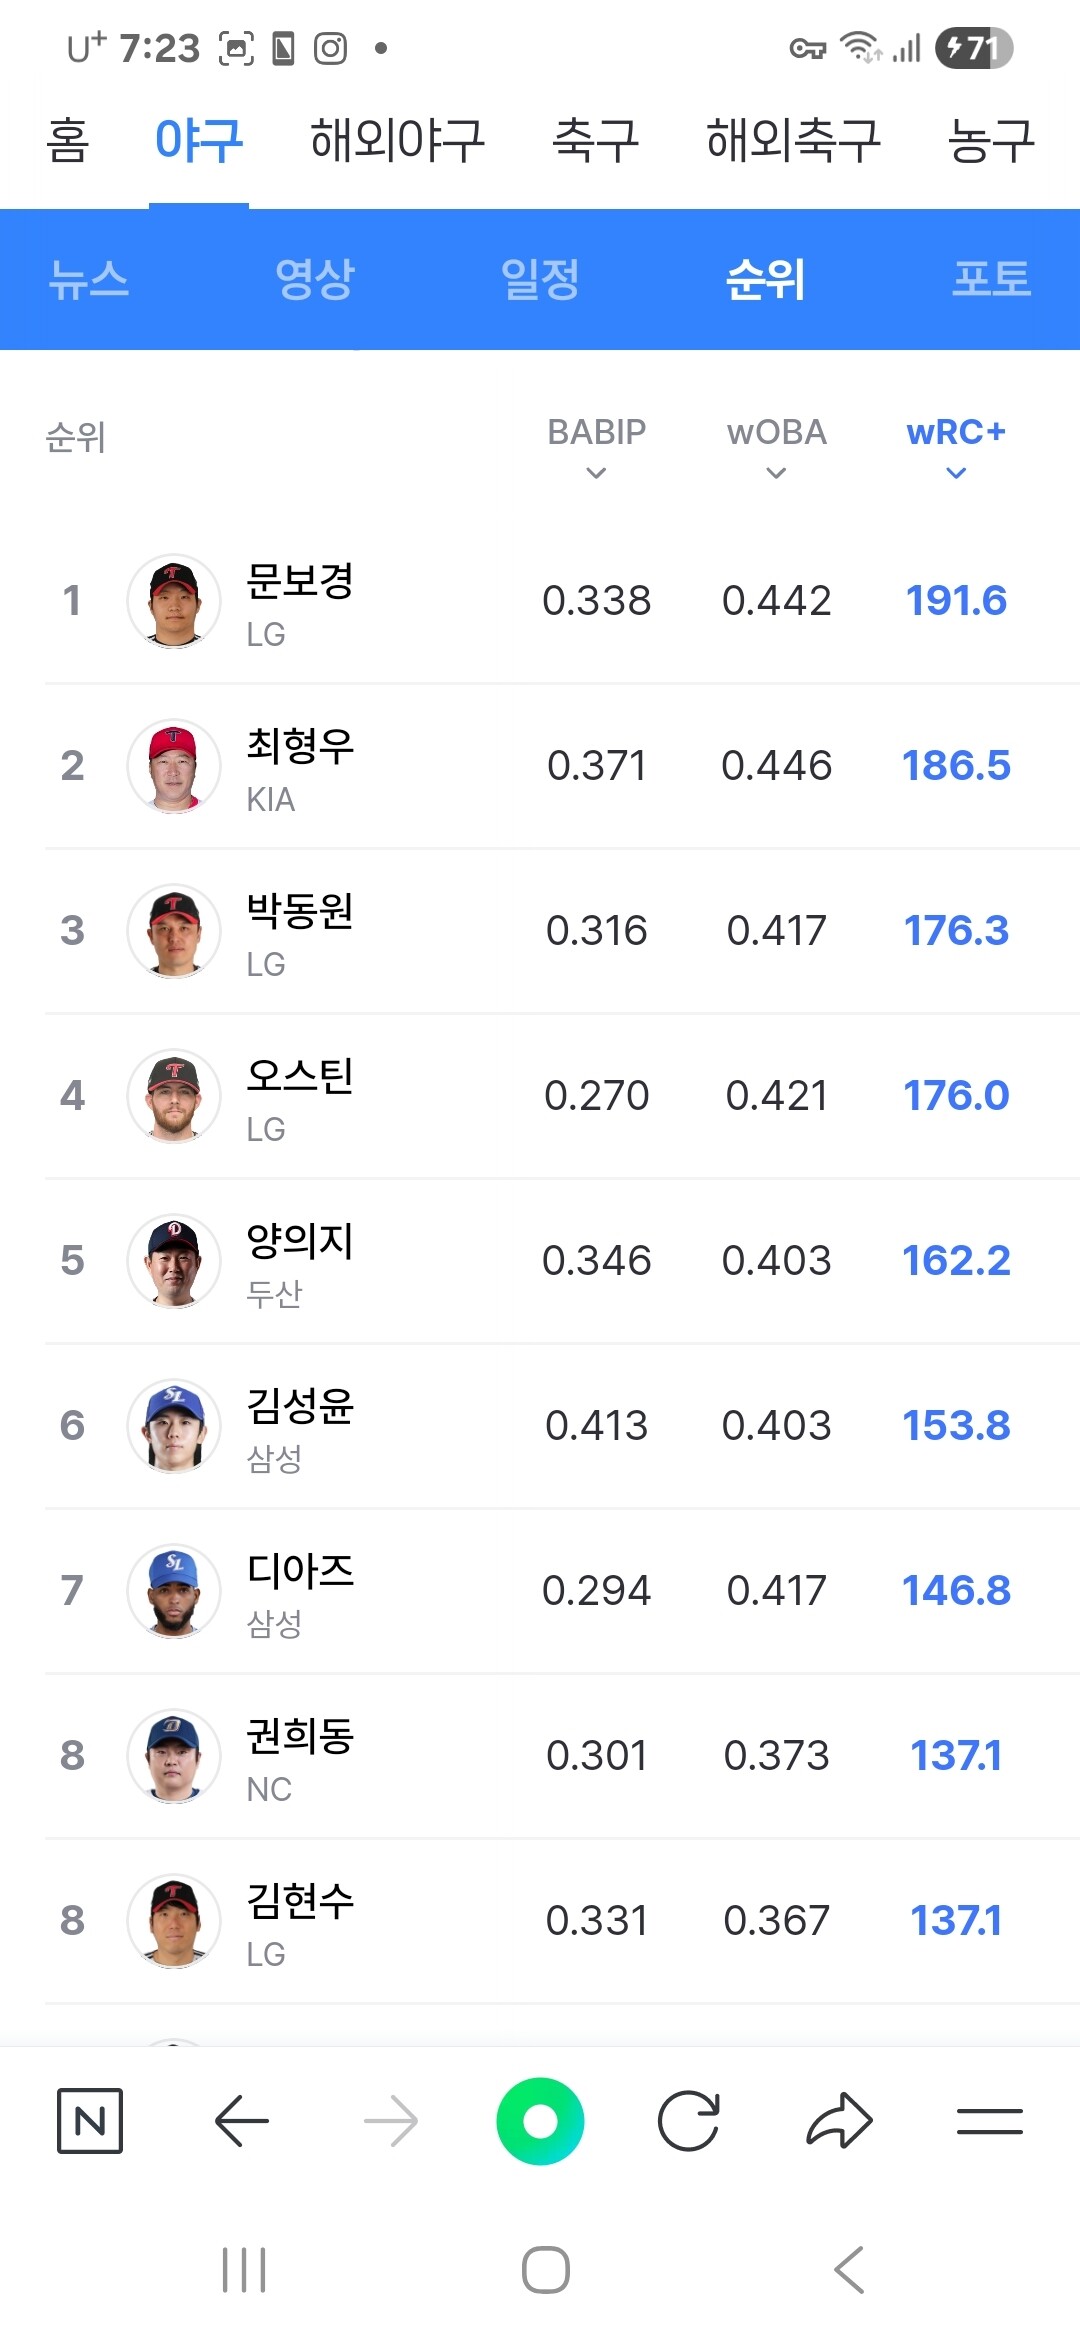Go back with the left arrow icon
Viewport: 1080px width, 2340px height.
241,2120
